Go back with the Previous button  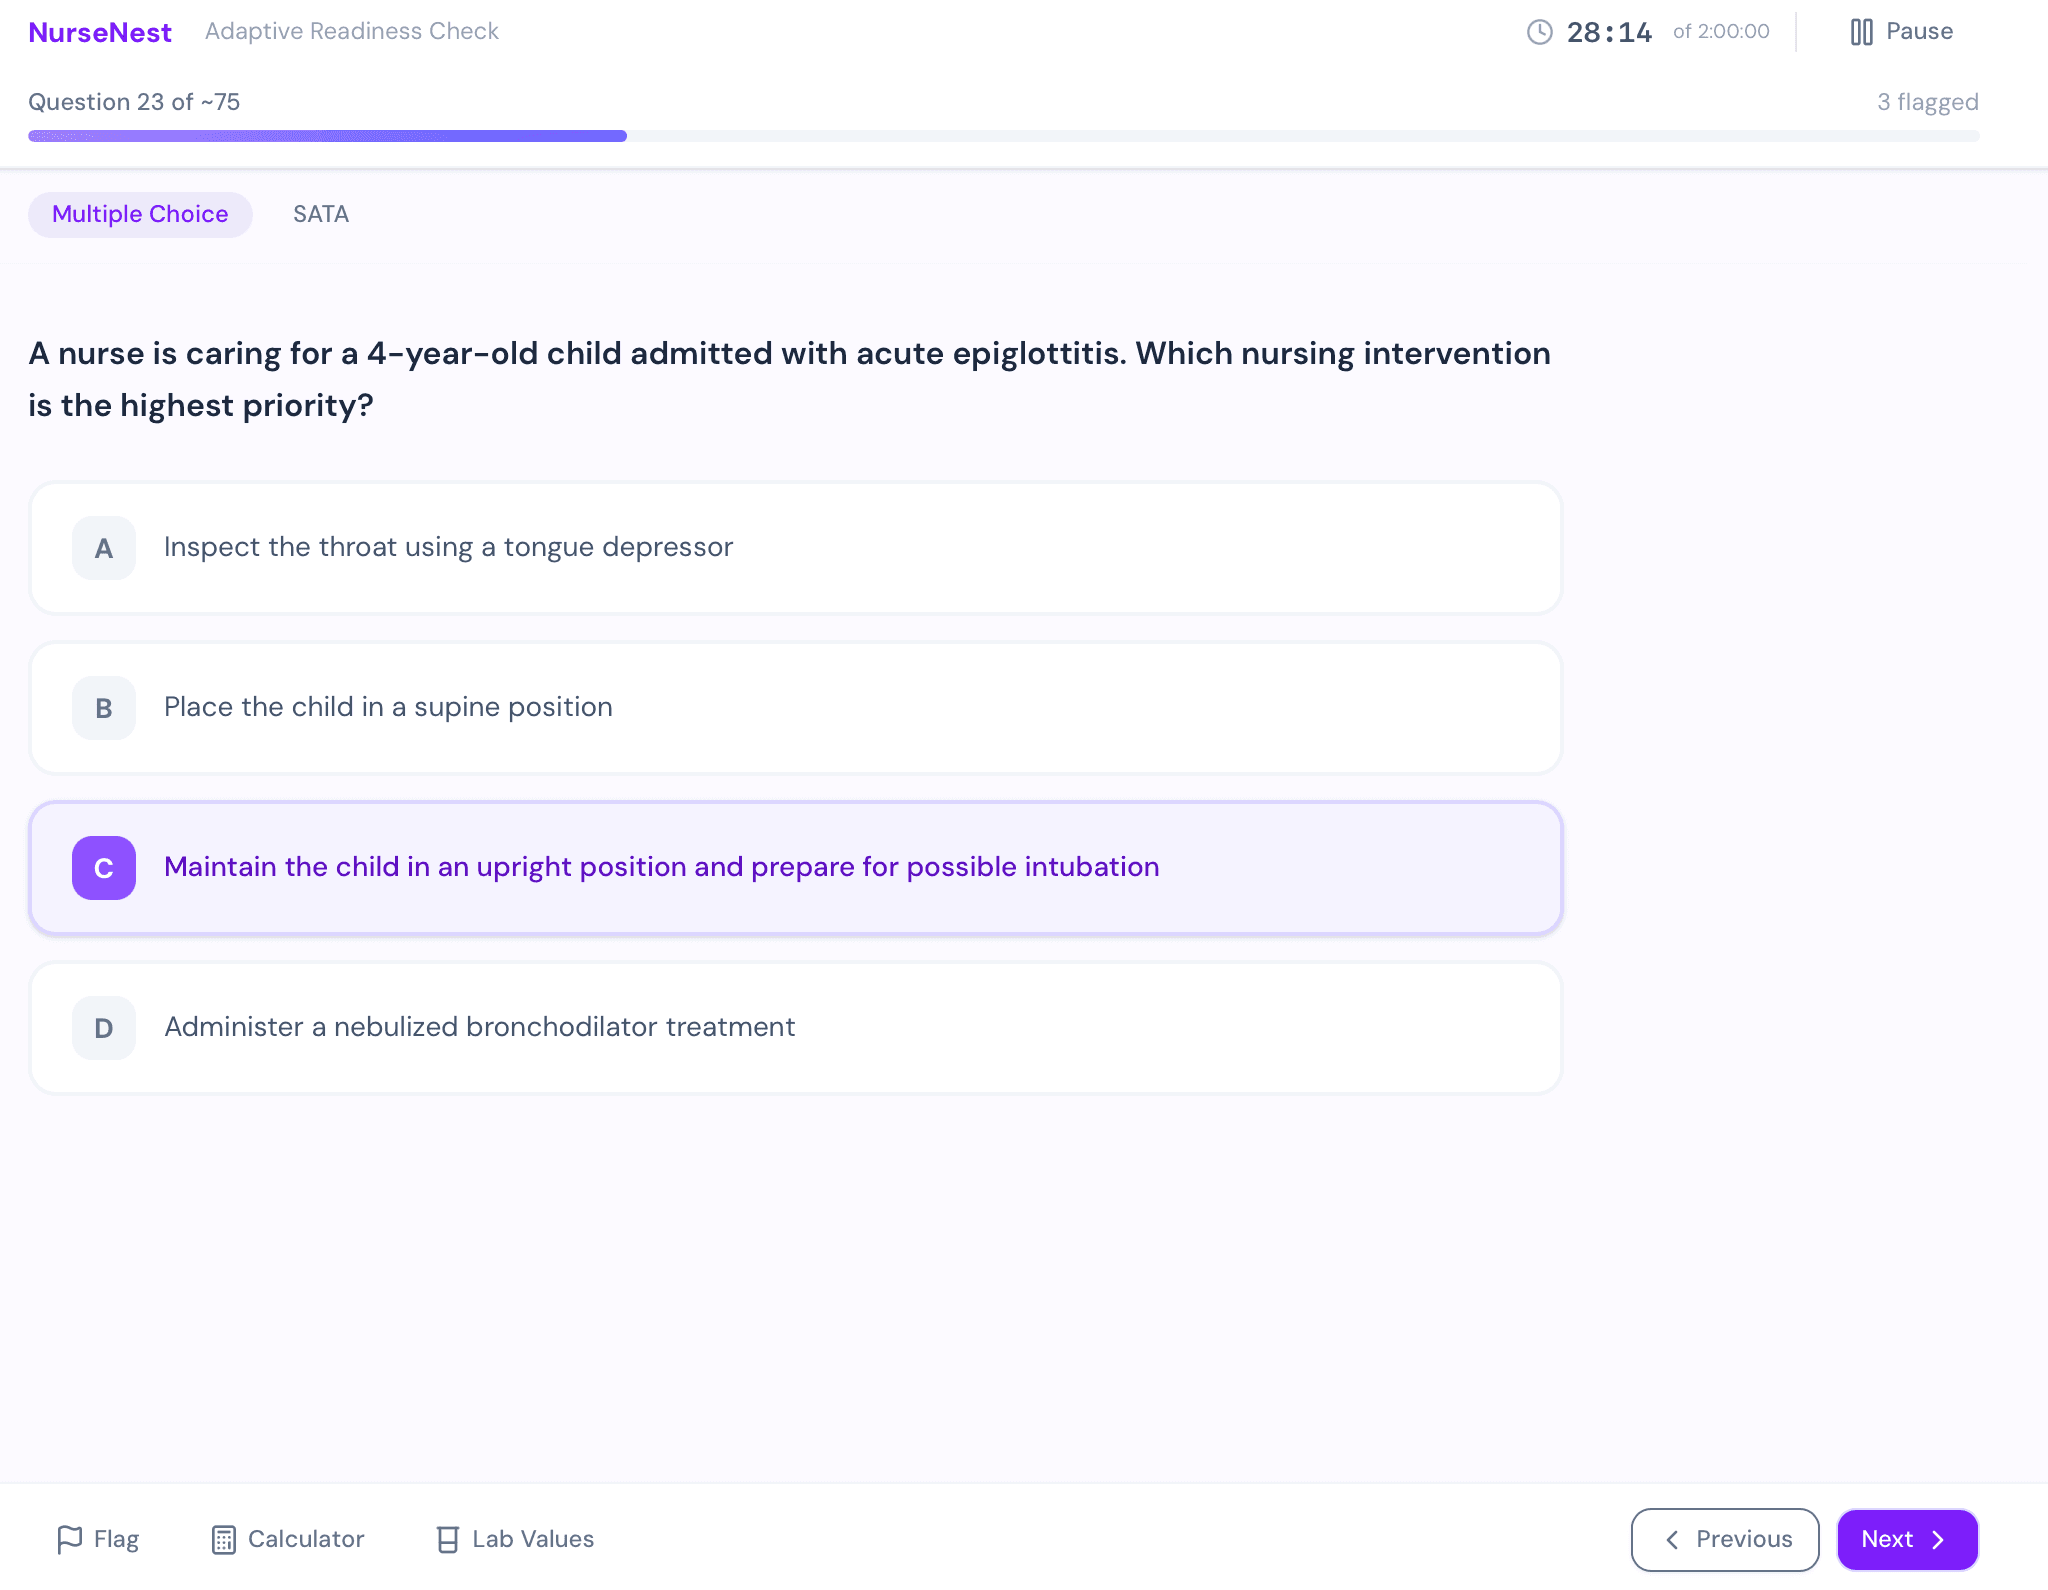click(1725, 1540)
